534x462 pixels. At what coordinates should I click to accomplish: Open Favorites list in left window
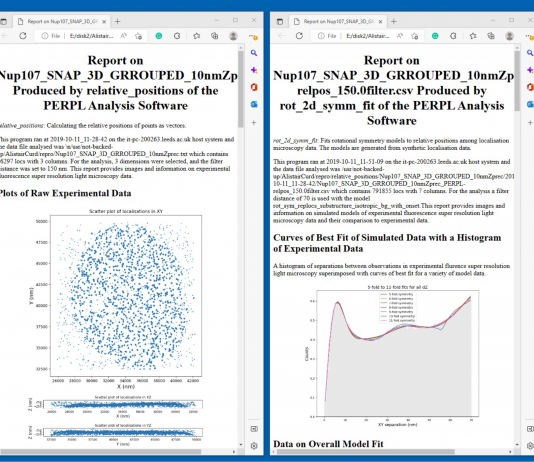pyautogui.click(x=197, y=36)
